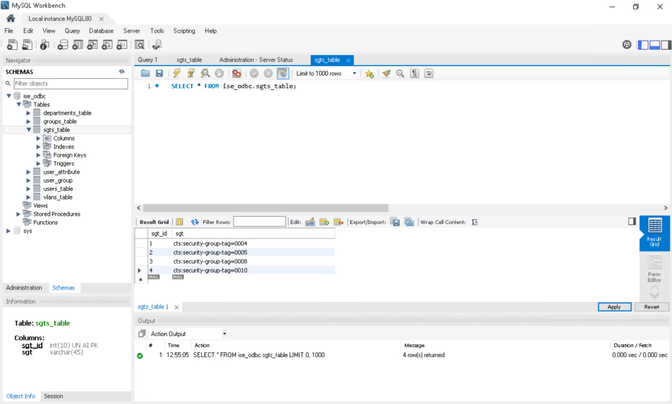Open the object inspector icon in main toolbar
The height and width of the screenshot is (404, 672).
click(x=45, y=44)
